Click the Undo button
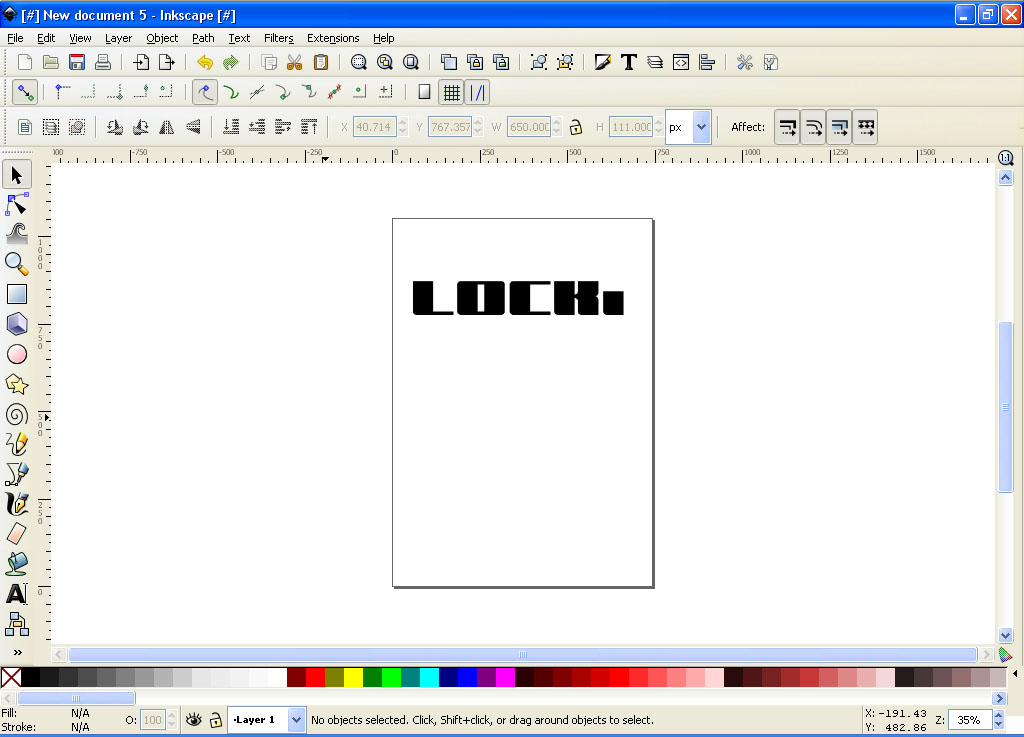 click(x=205, y=62)
